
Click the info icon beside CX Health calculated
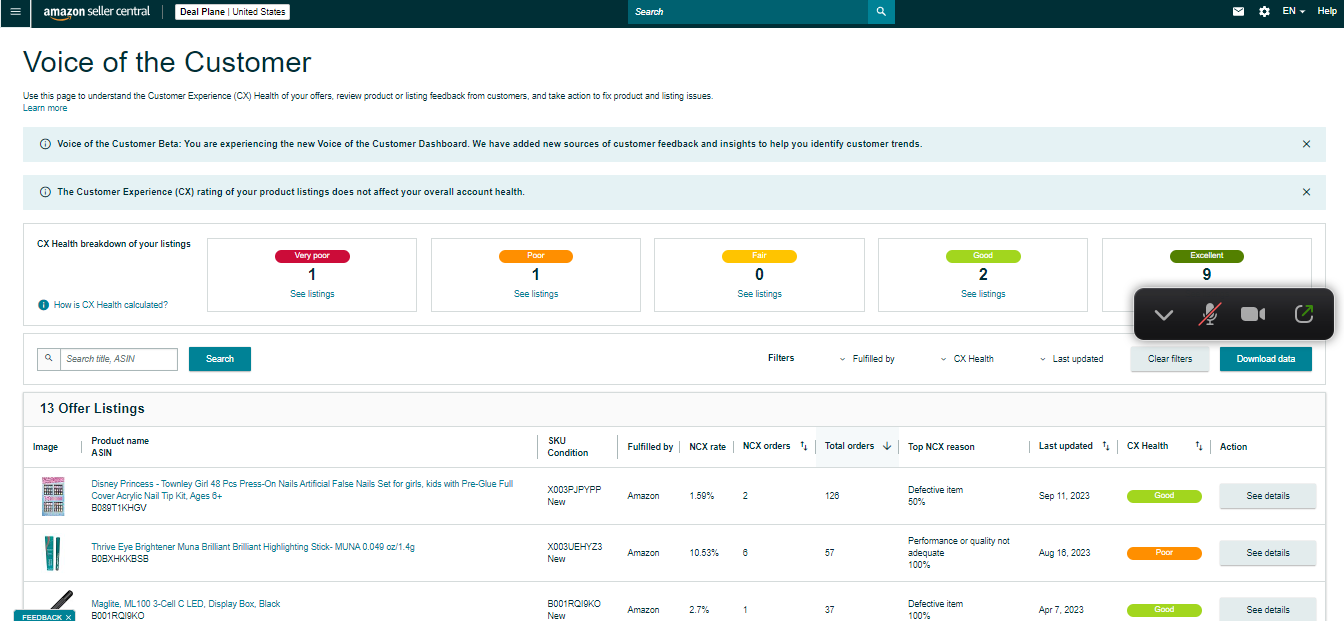point(43,305)
